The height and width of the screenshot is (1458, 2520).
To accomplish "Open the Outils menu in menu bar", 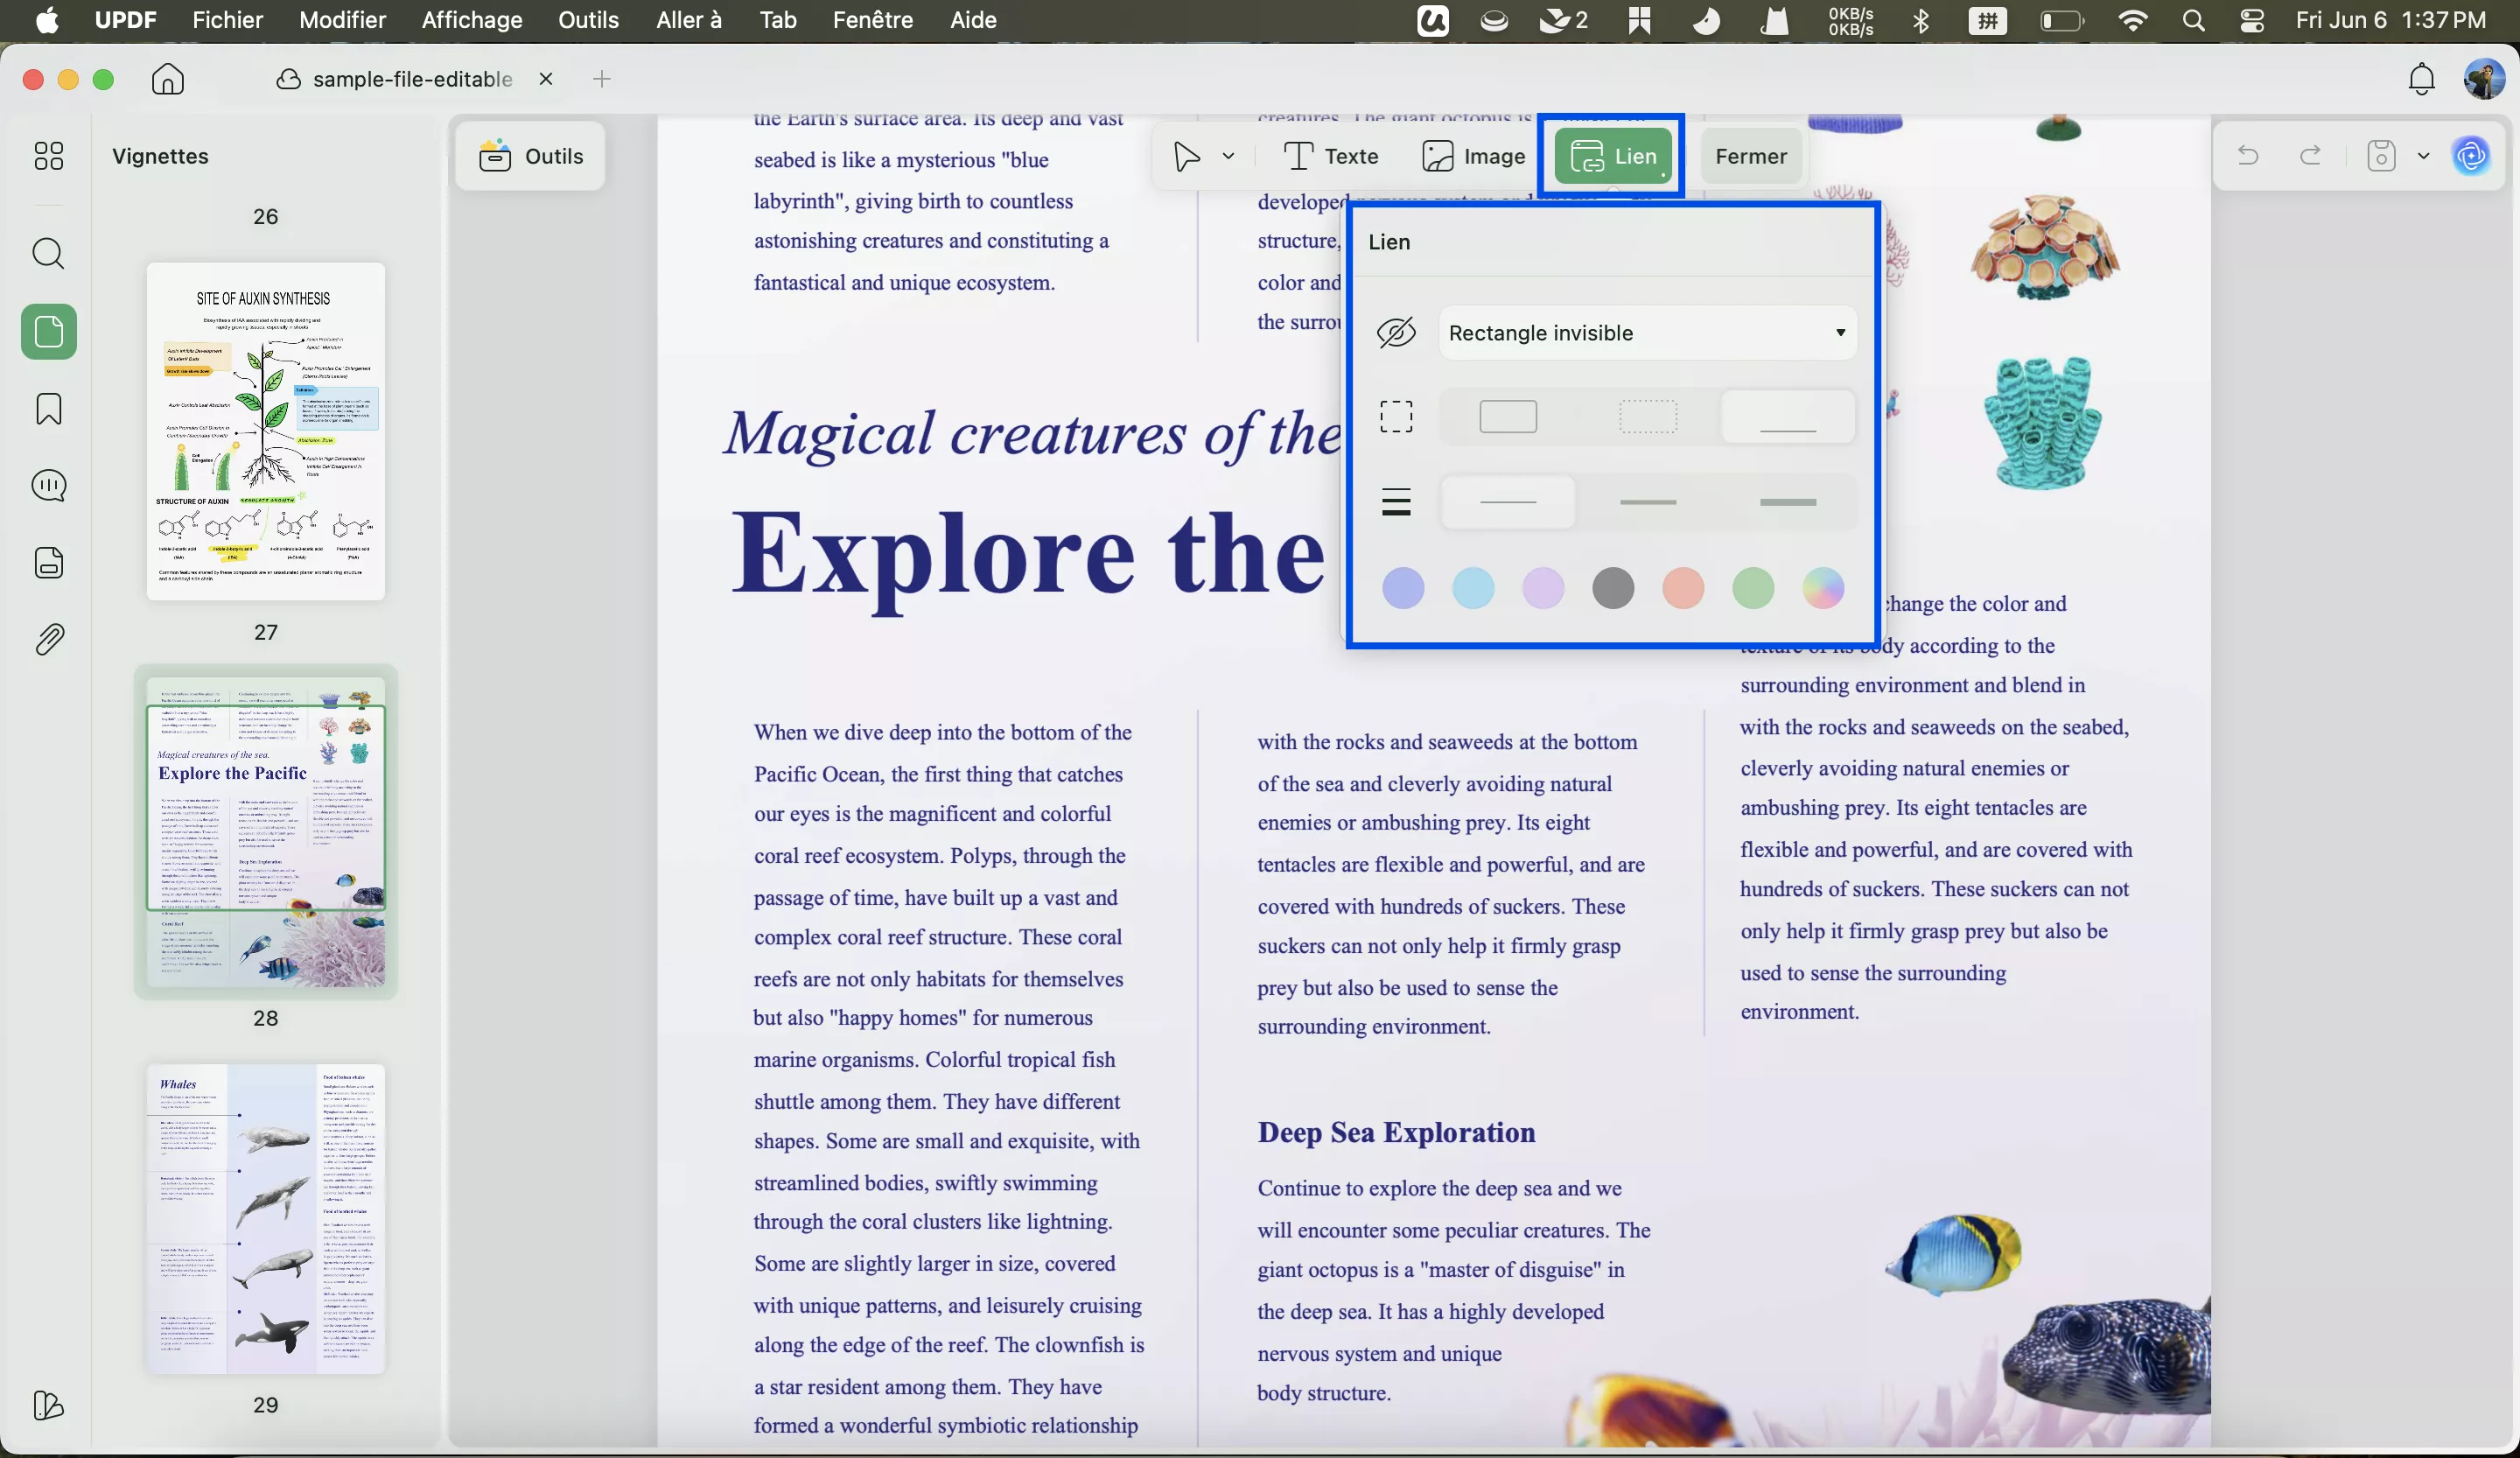I will [x=588, y=20].
